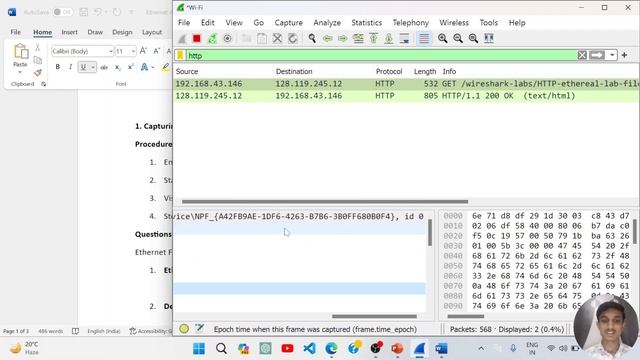Toggle italic formatting in Word
This screenshot has height=360, width=640.
[70, 67]
